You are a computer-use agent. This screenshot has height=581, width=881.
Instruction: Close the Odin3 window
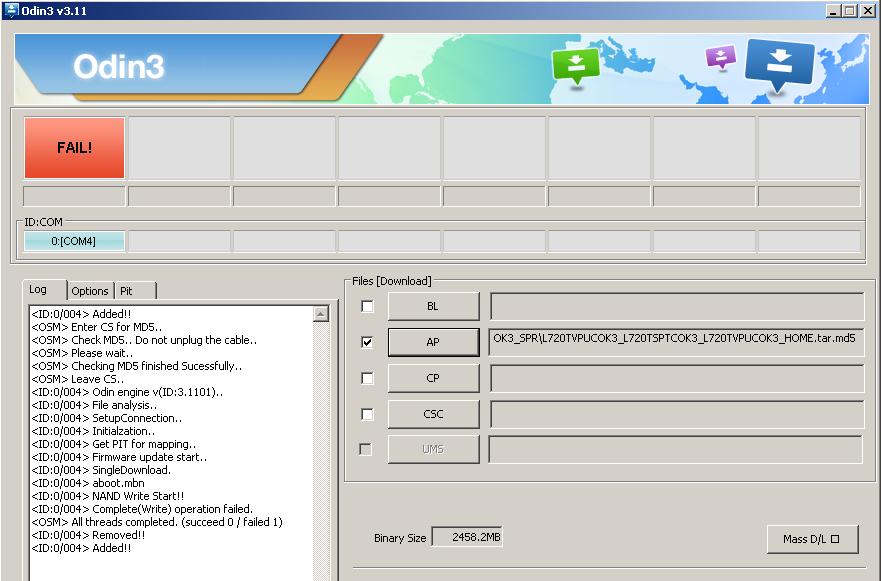[x=868, y=10]
